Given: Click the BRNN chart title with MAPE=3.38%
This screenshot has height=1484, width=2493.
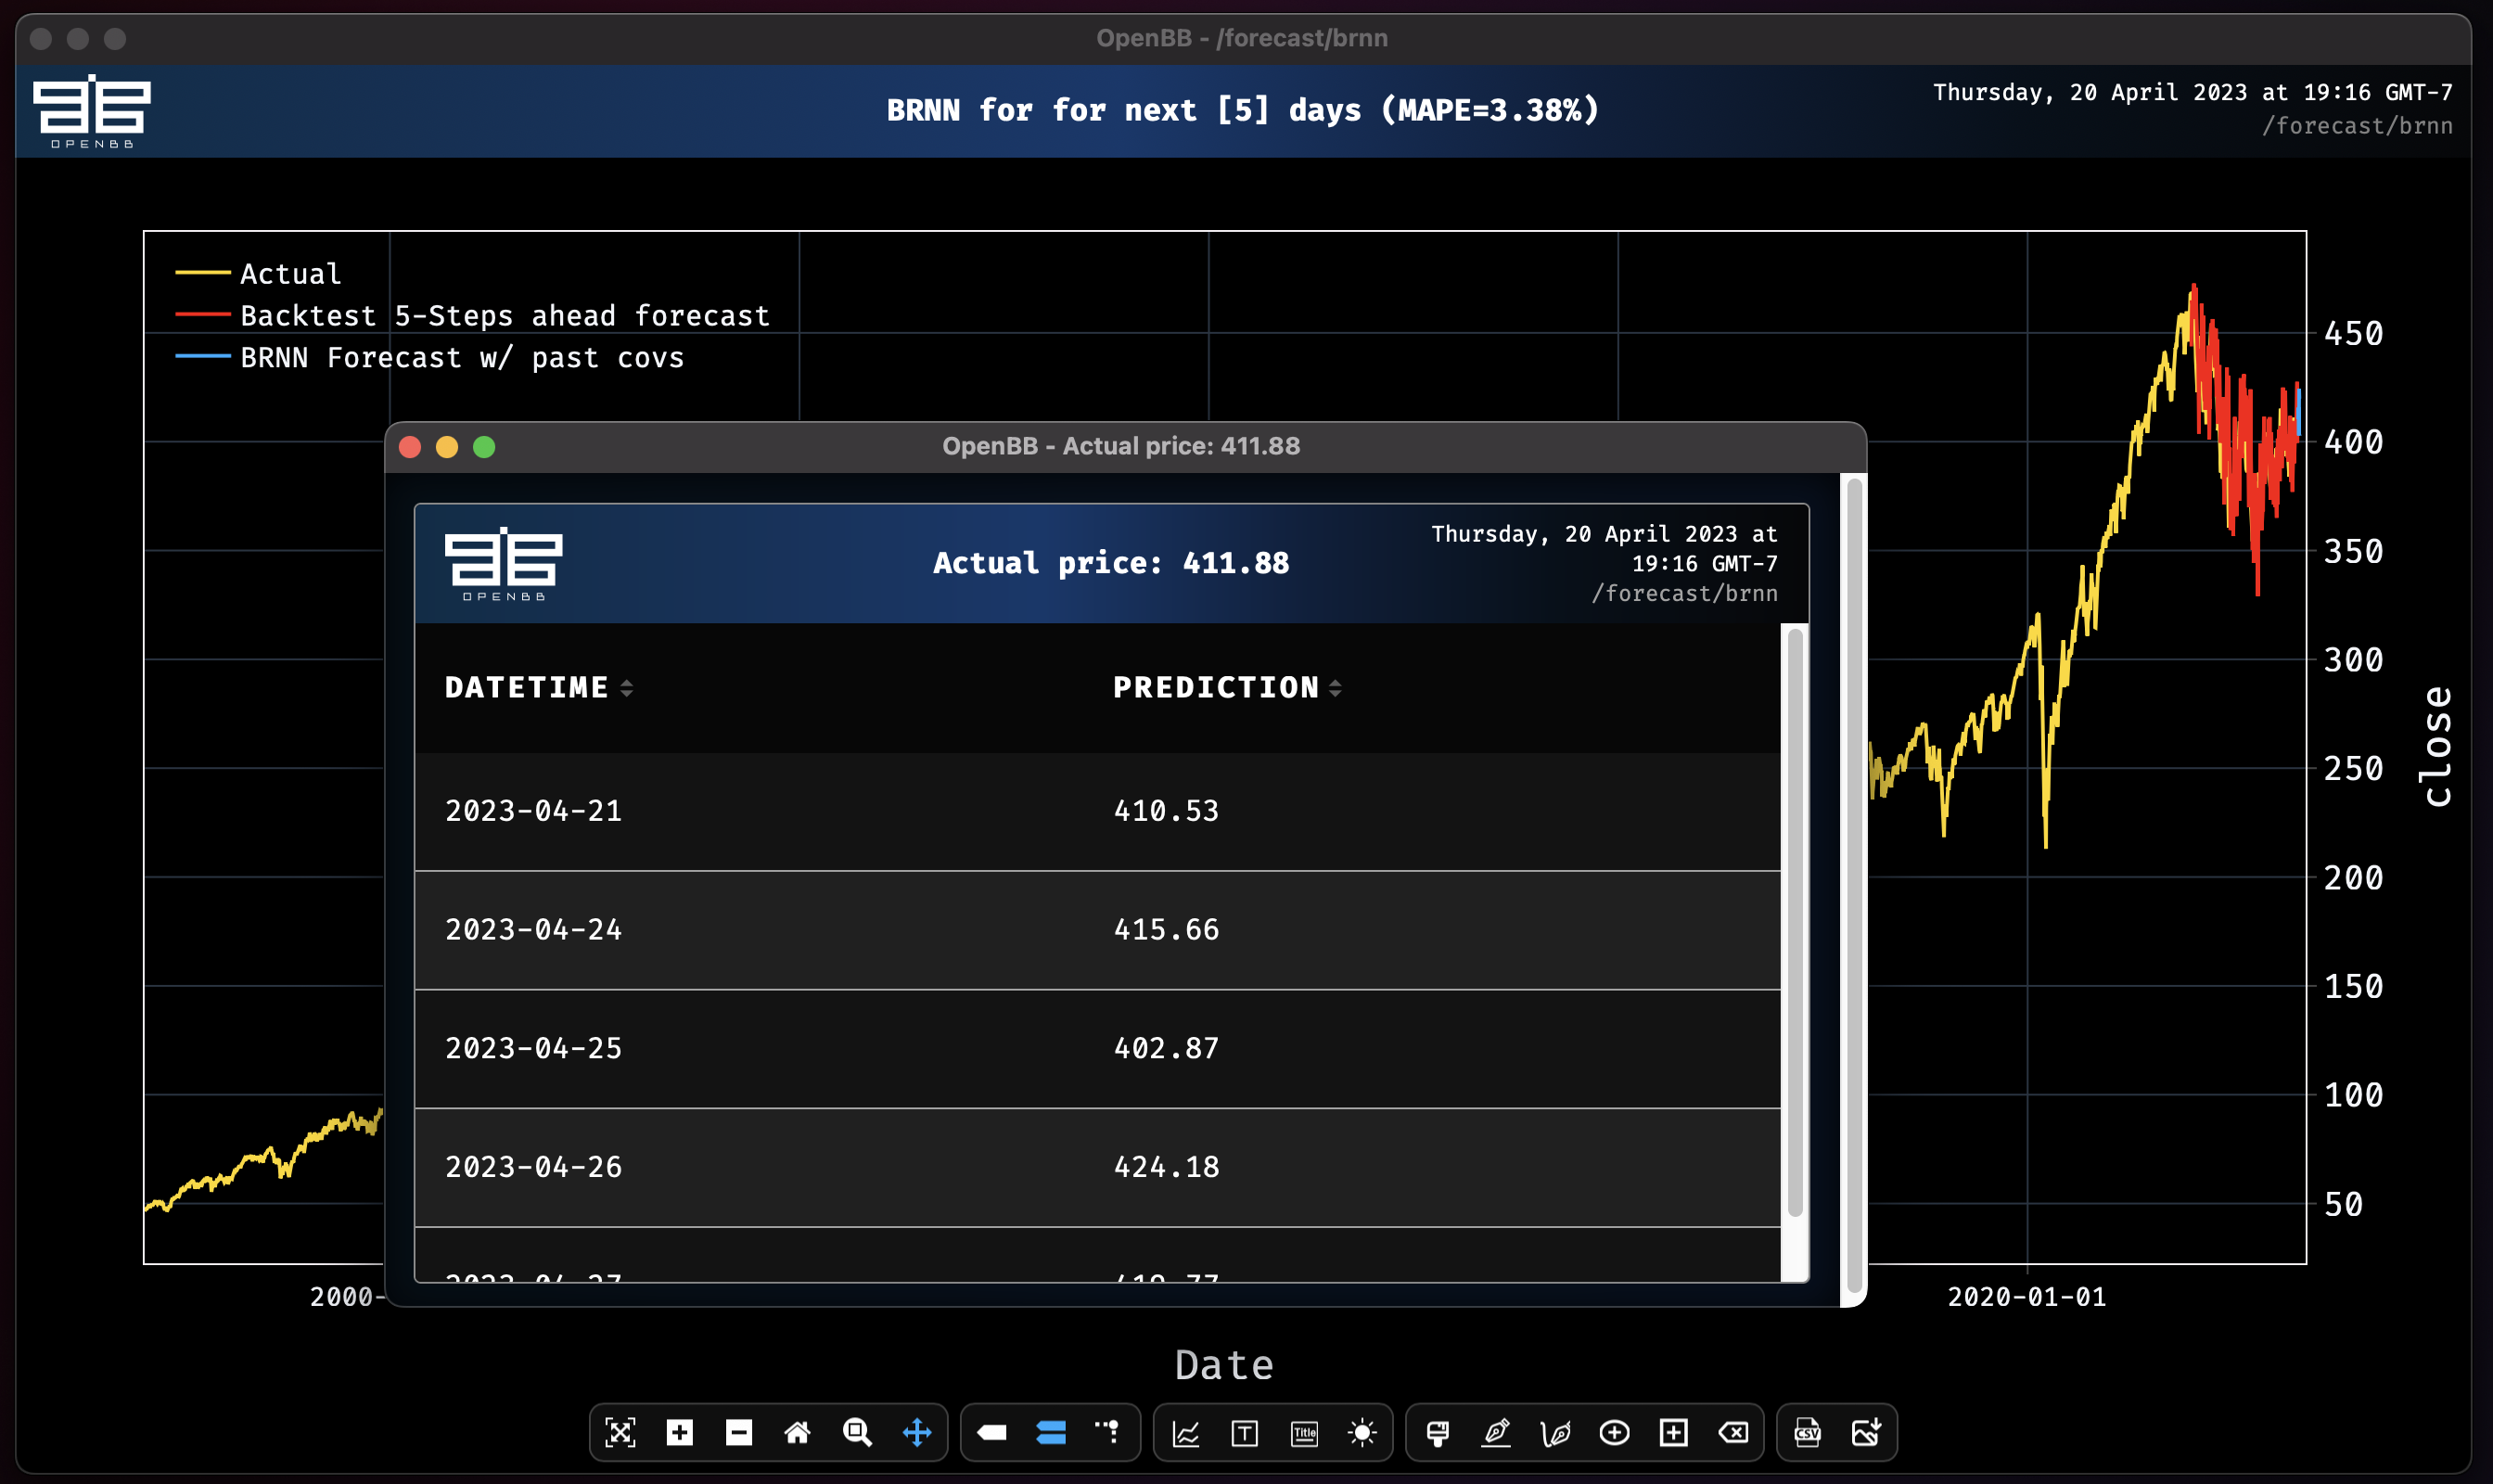Looking at the screenshot, I should coord(1243,110).
